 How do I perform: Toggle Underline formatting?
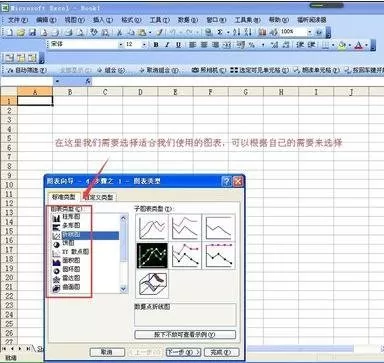(x=178, y=45)
